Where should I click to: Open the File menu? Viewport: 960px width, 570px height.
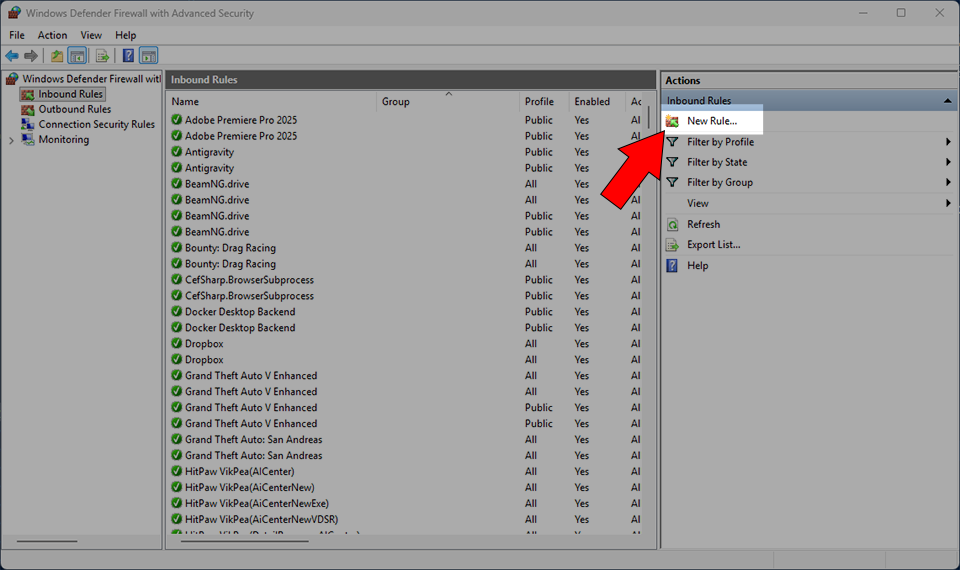17,36
